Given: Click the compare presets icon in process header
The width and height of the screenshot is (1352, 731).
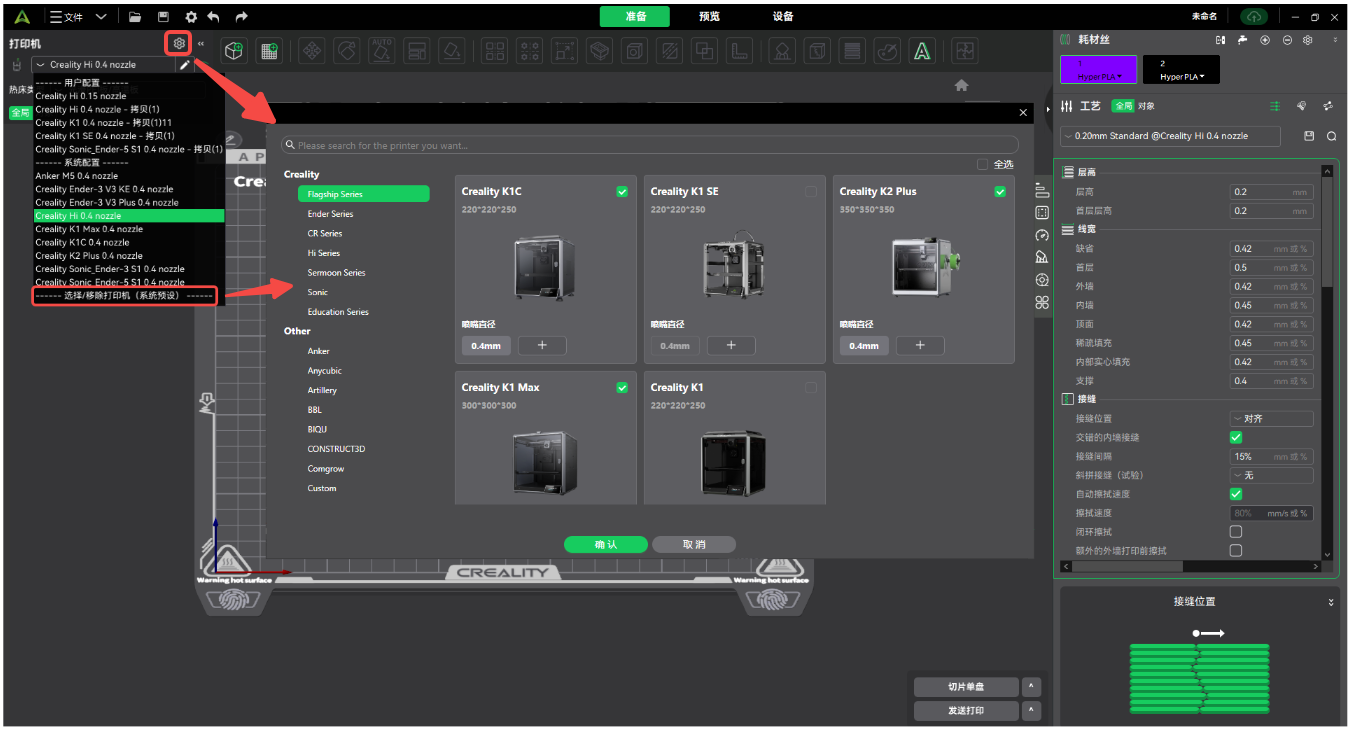Looking at the screenshot, I should 1328,106.
